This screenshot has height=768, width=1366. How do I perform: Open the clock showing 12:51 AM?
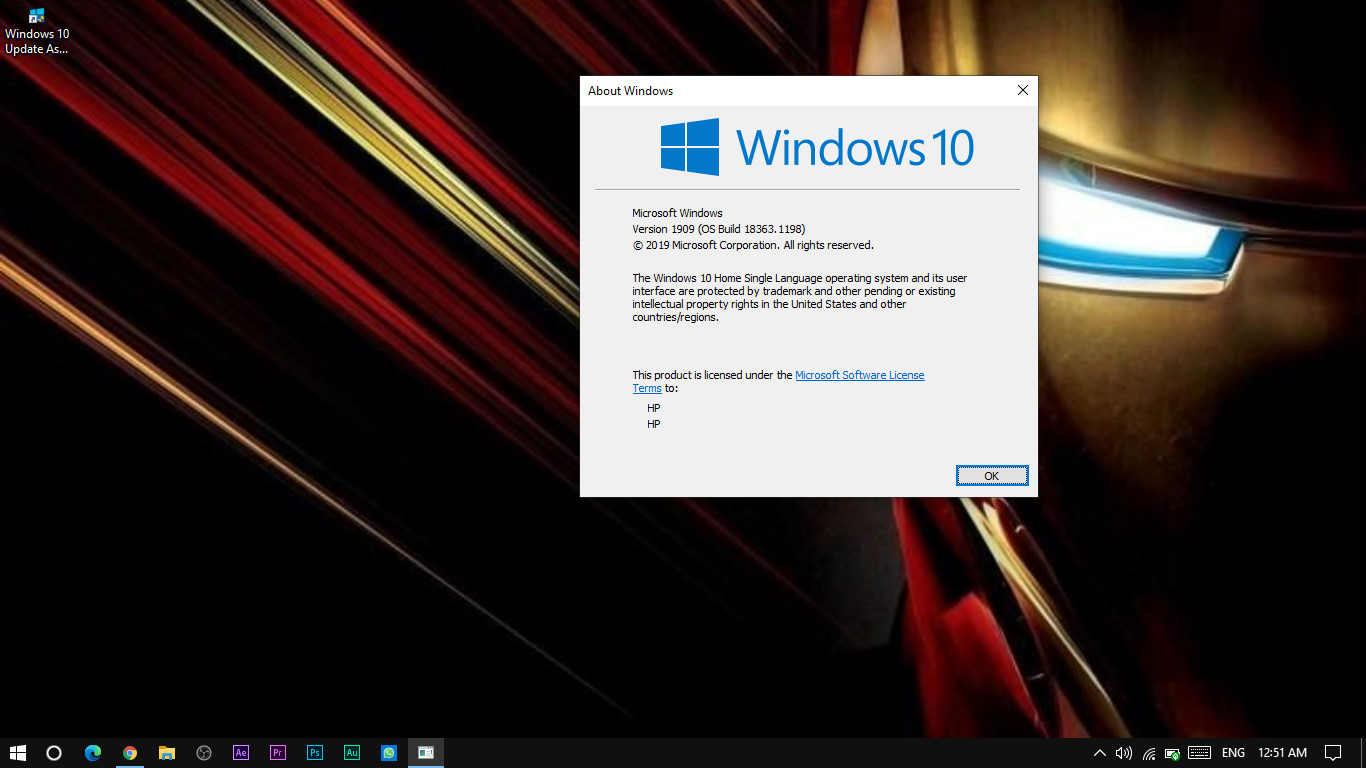click(1282, 753)
